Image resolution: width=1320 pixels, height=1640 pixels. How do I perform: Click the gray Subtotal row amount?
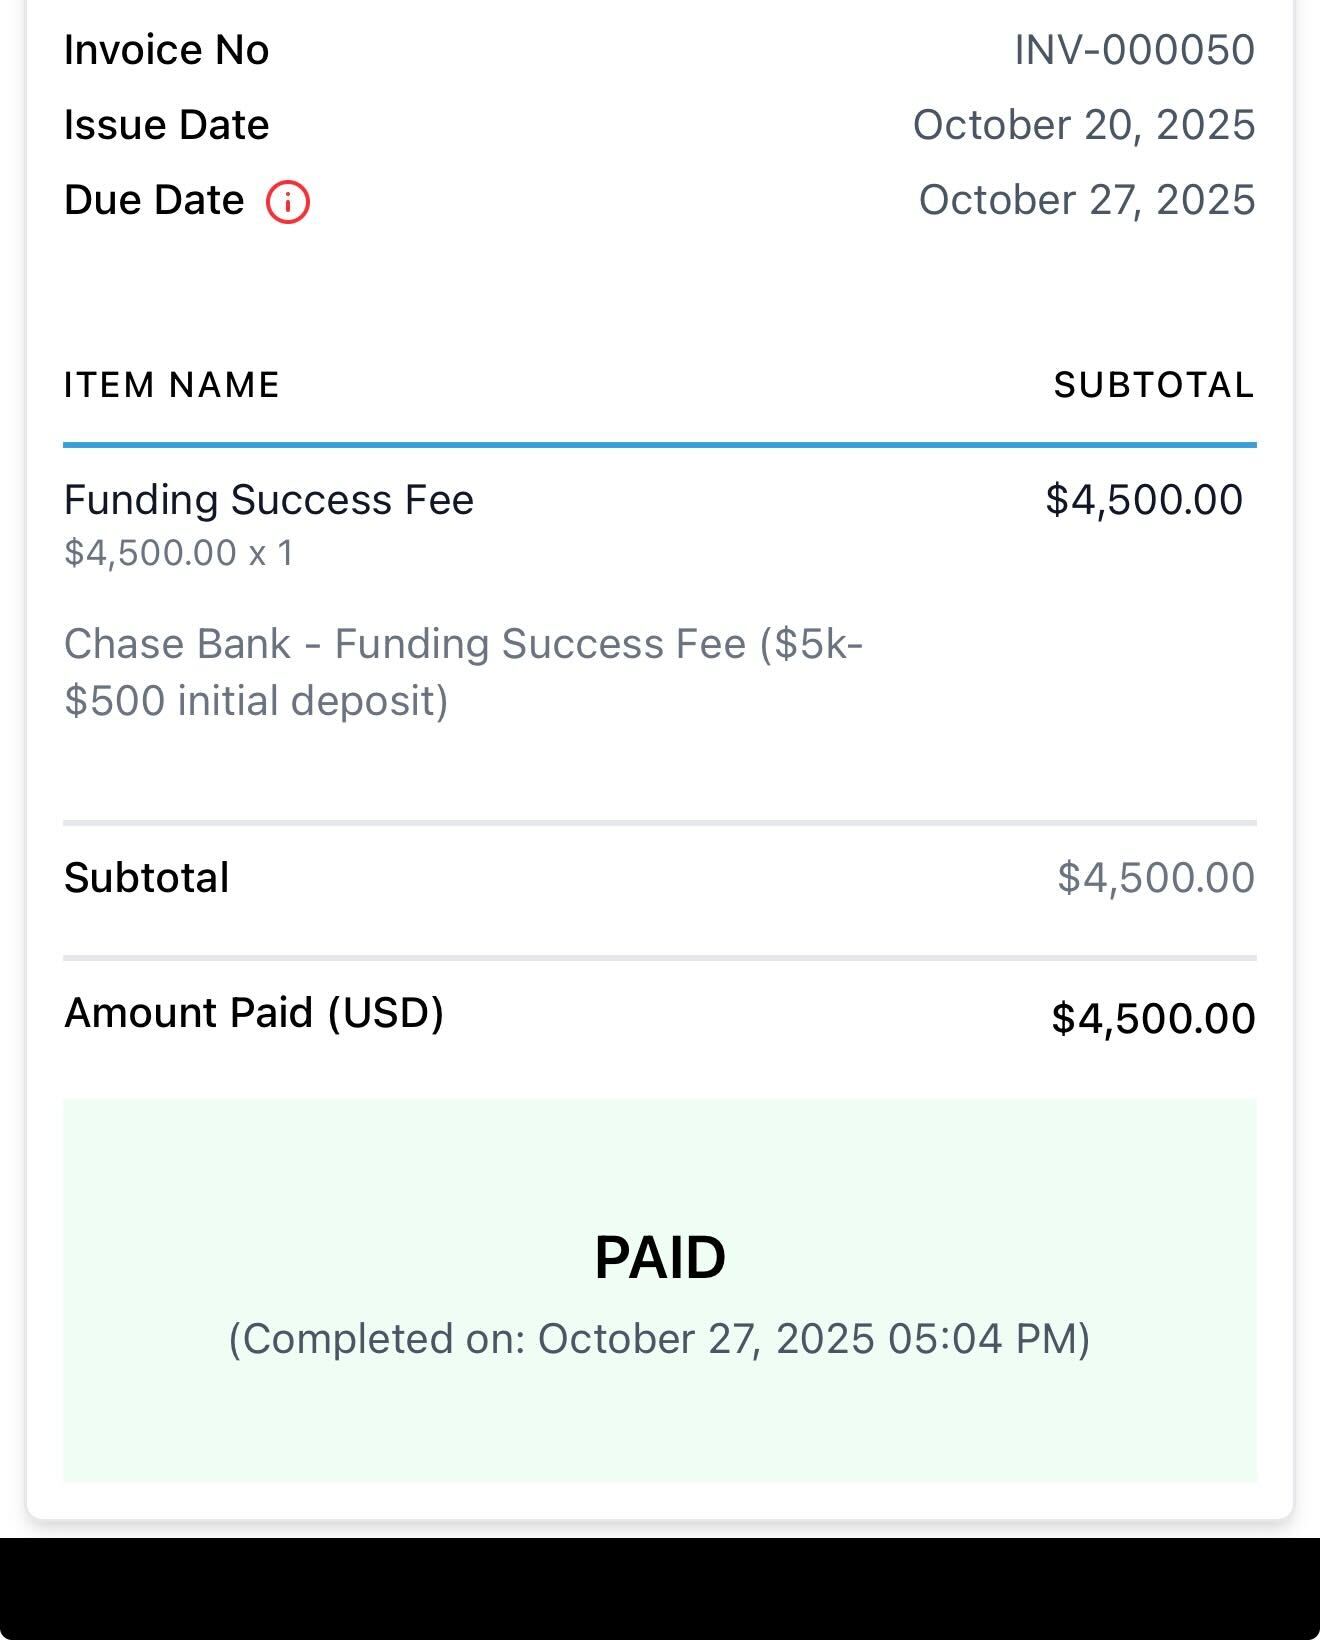click(x=1155, y=878)
